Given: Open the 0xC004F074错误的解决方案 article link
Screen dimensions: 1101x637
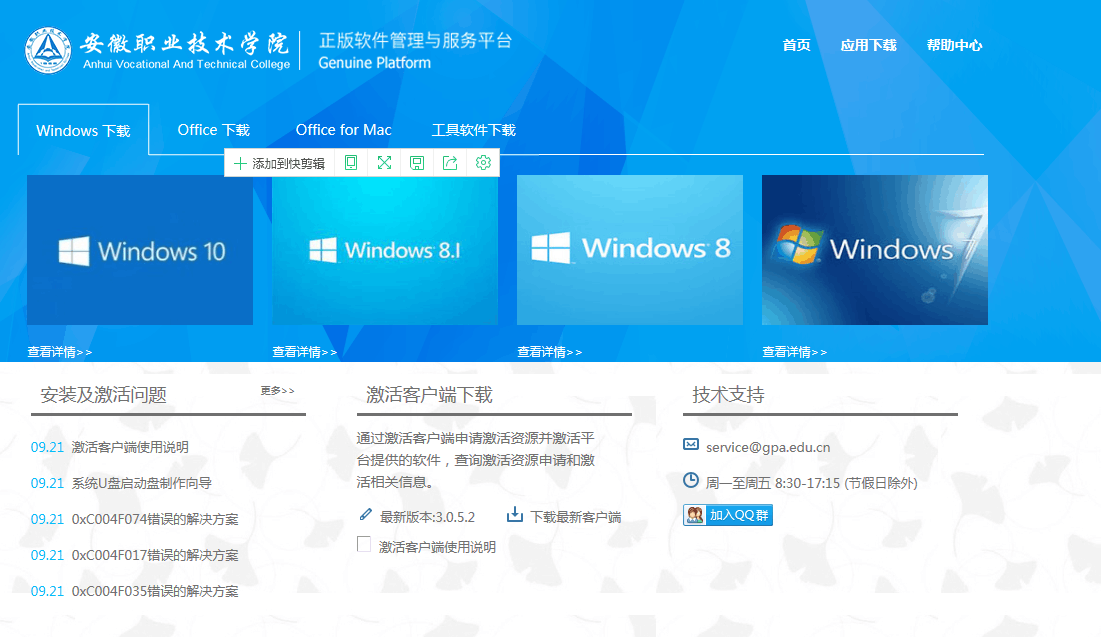Looking at the screenshot, I should click(x=155, y=519).
